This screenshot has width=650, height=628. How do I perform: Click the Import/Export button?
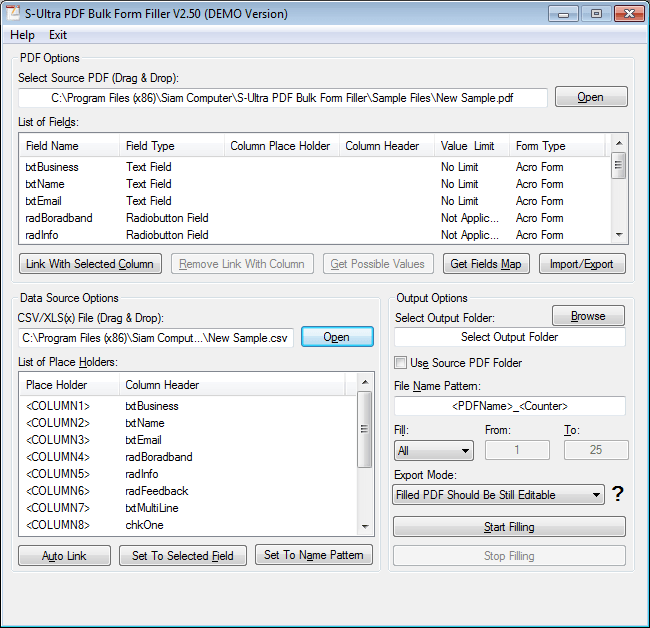click(583, 264)
